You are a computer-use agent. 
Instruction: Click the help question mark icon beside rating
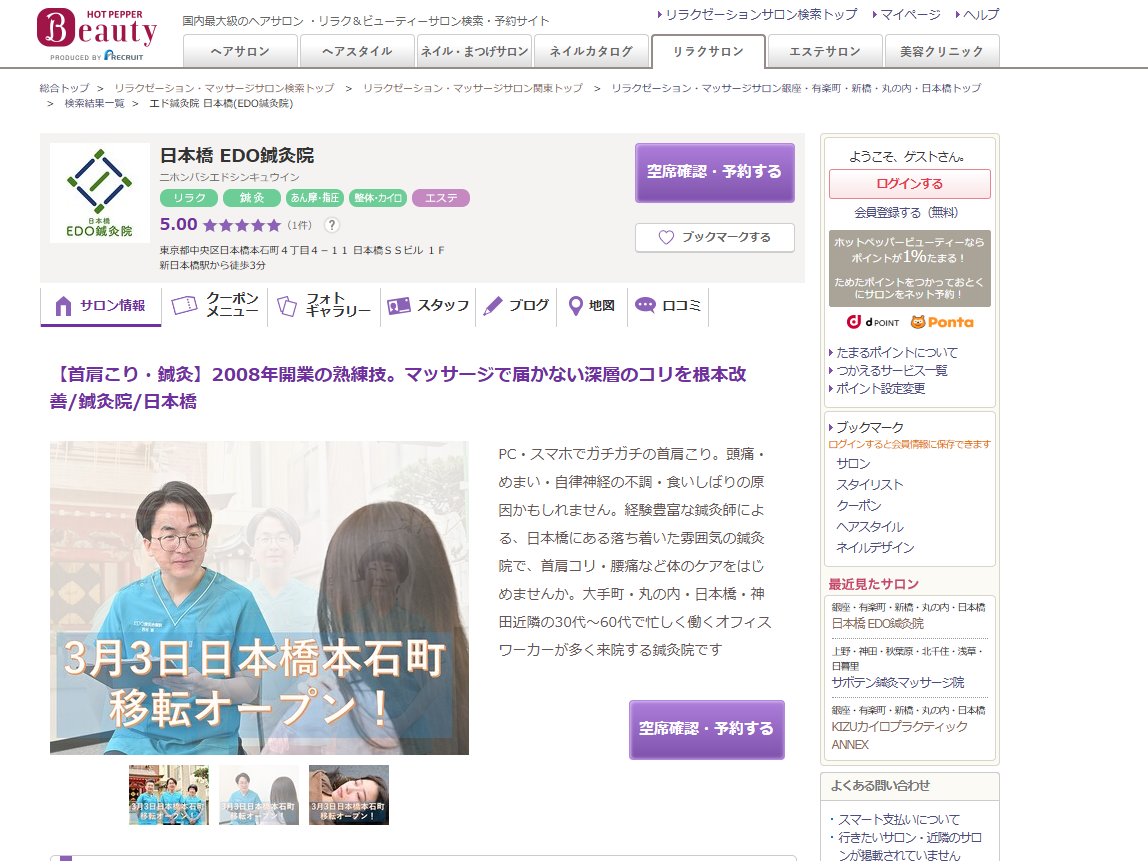point(332,225)
